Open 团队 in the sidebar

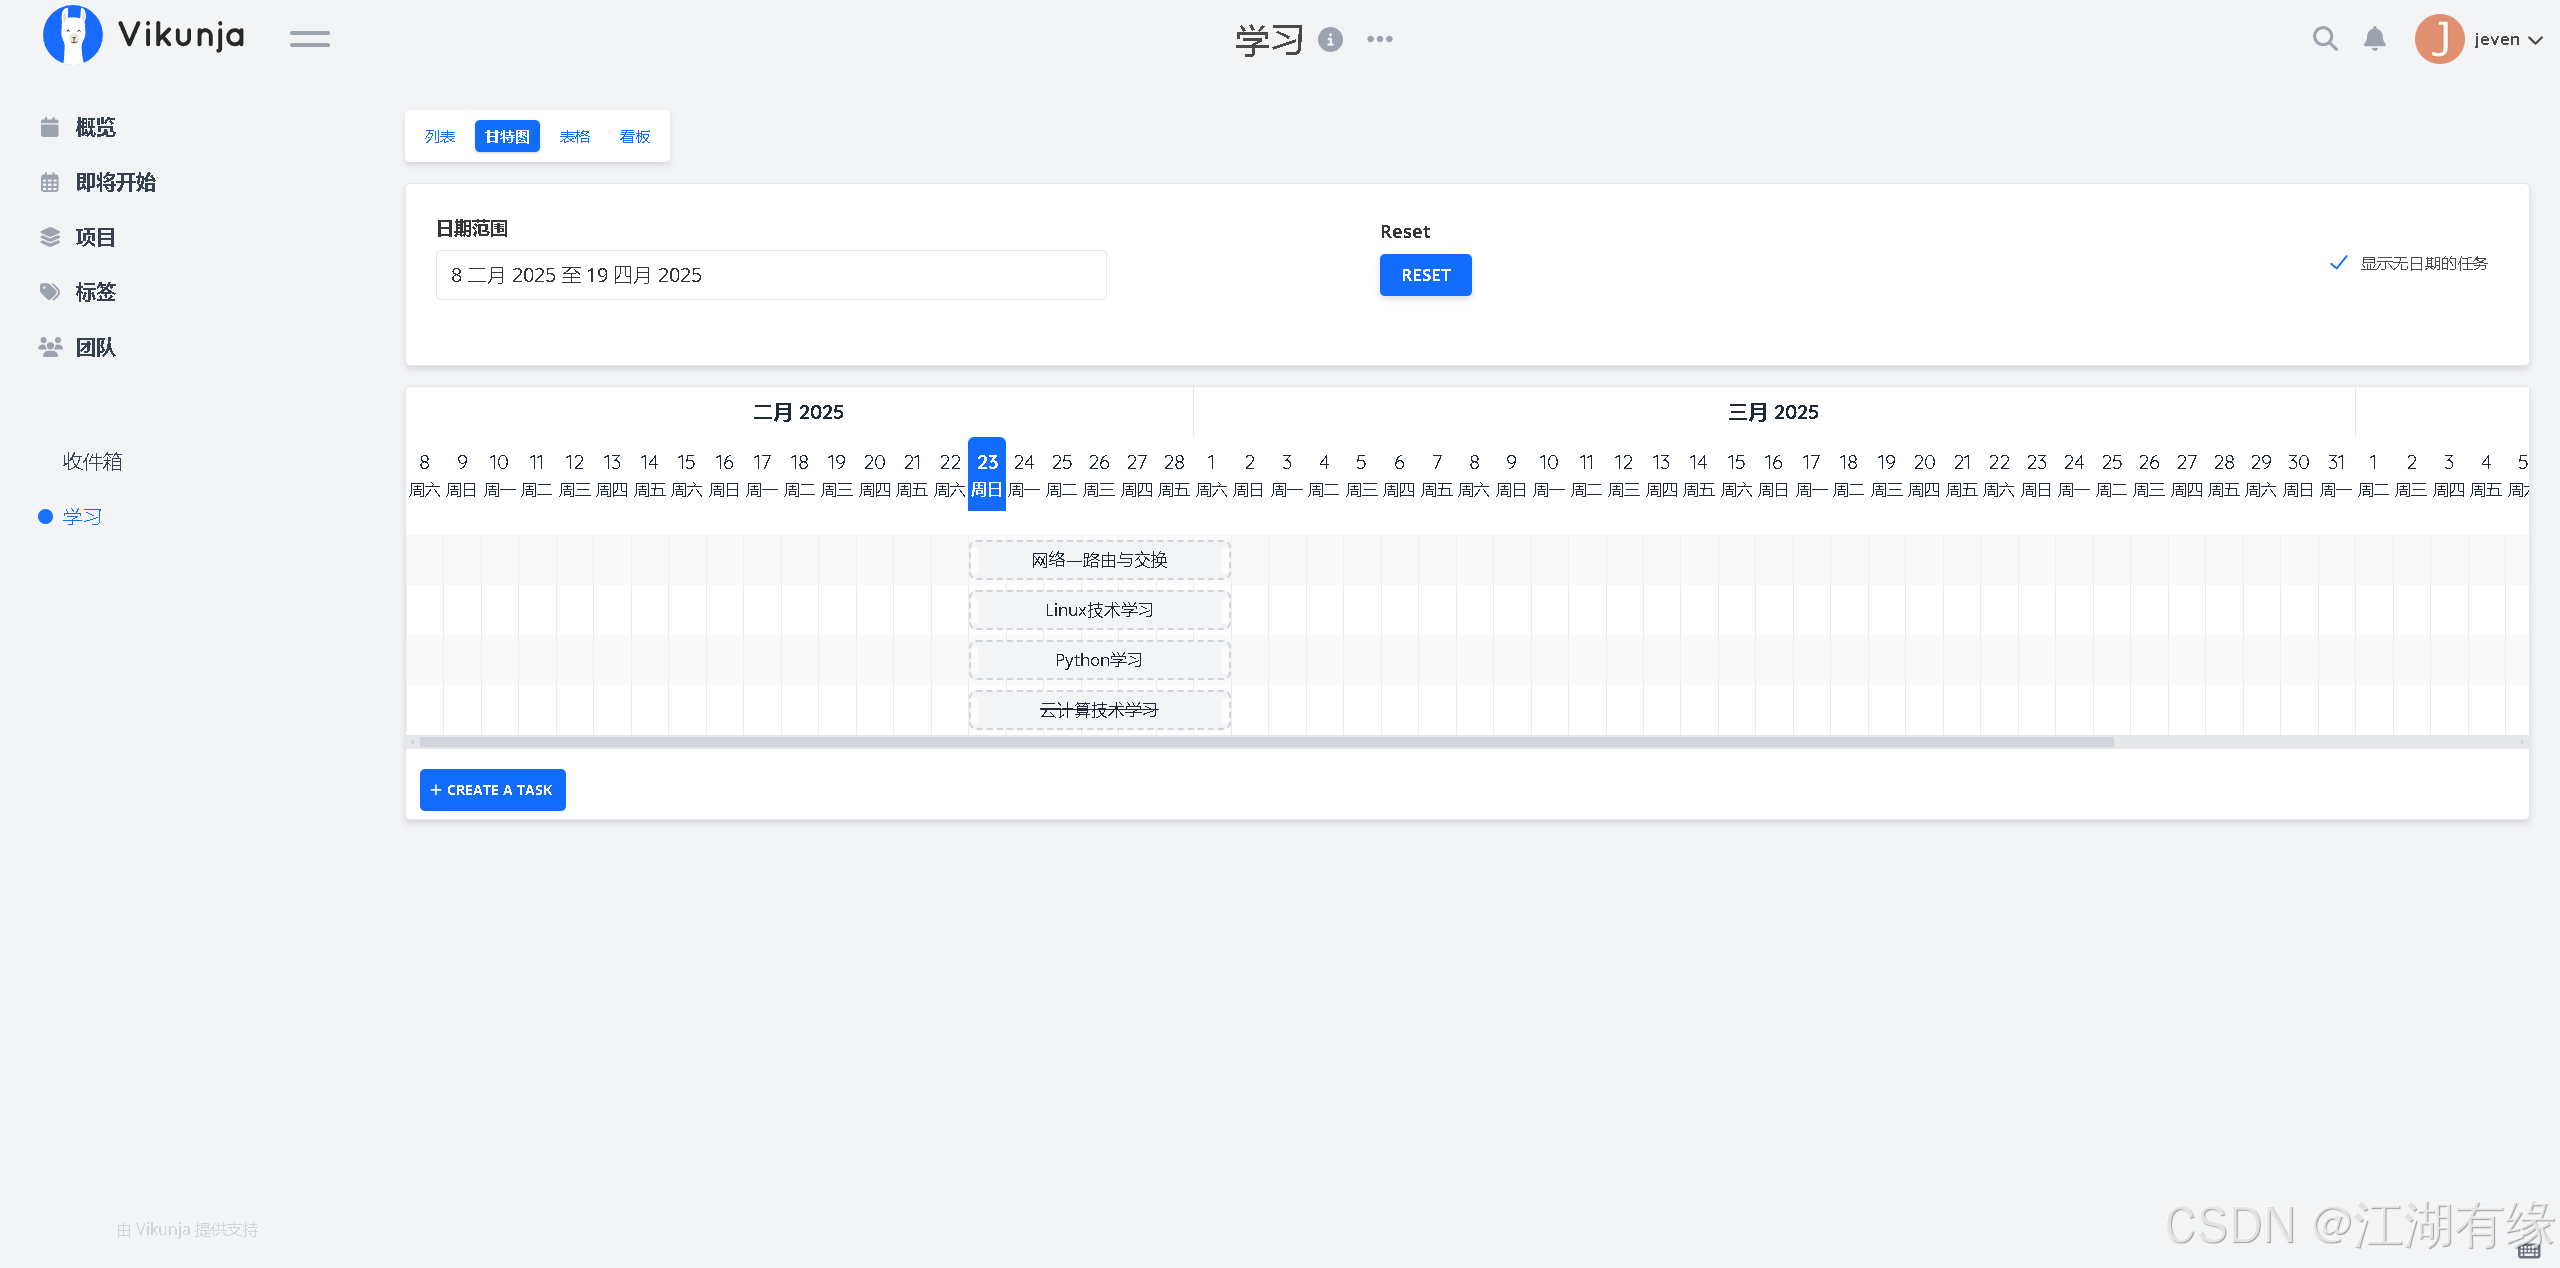(x=95, y=347)
